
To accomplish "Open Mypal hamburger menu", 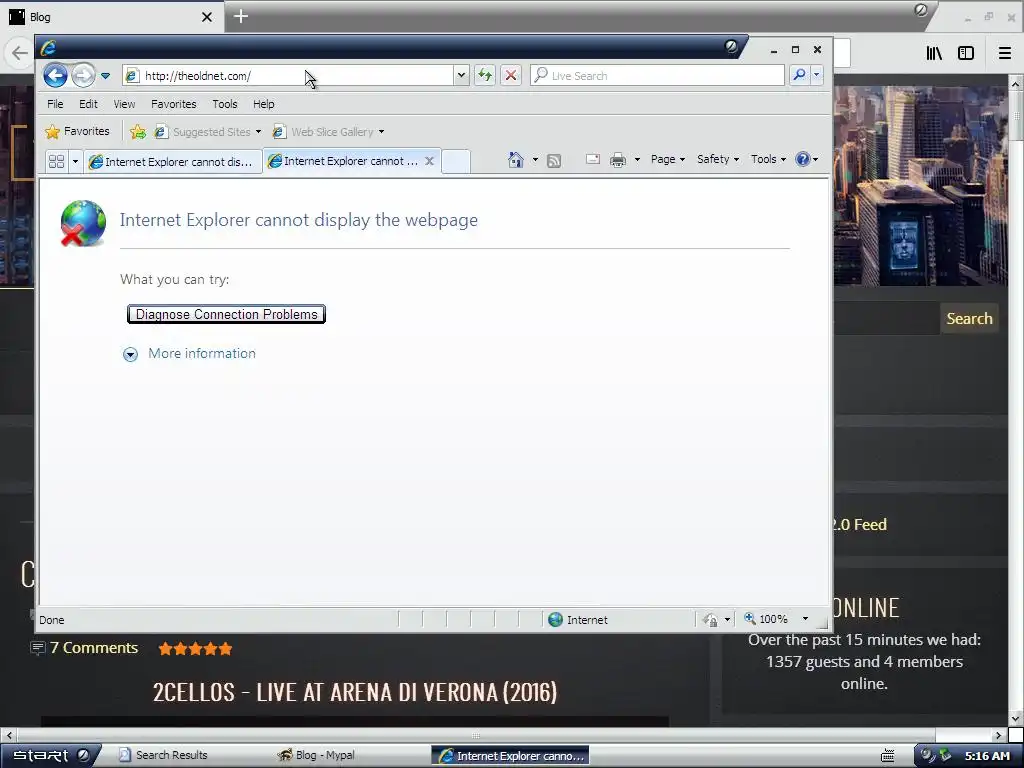I will click(x=1005, y=53).
